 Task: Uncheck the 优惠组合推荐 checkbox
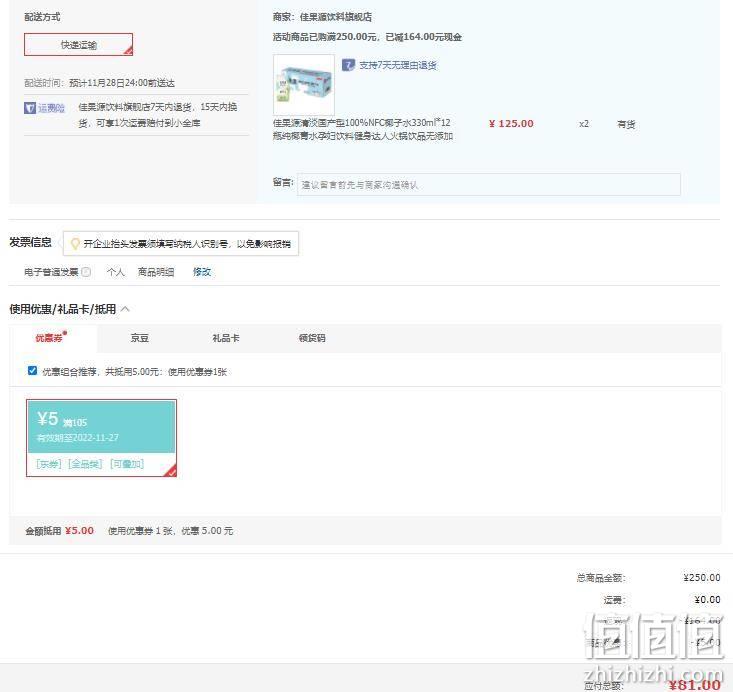click(x=32, y=371)
